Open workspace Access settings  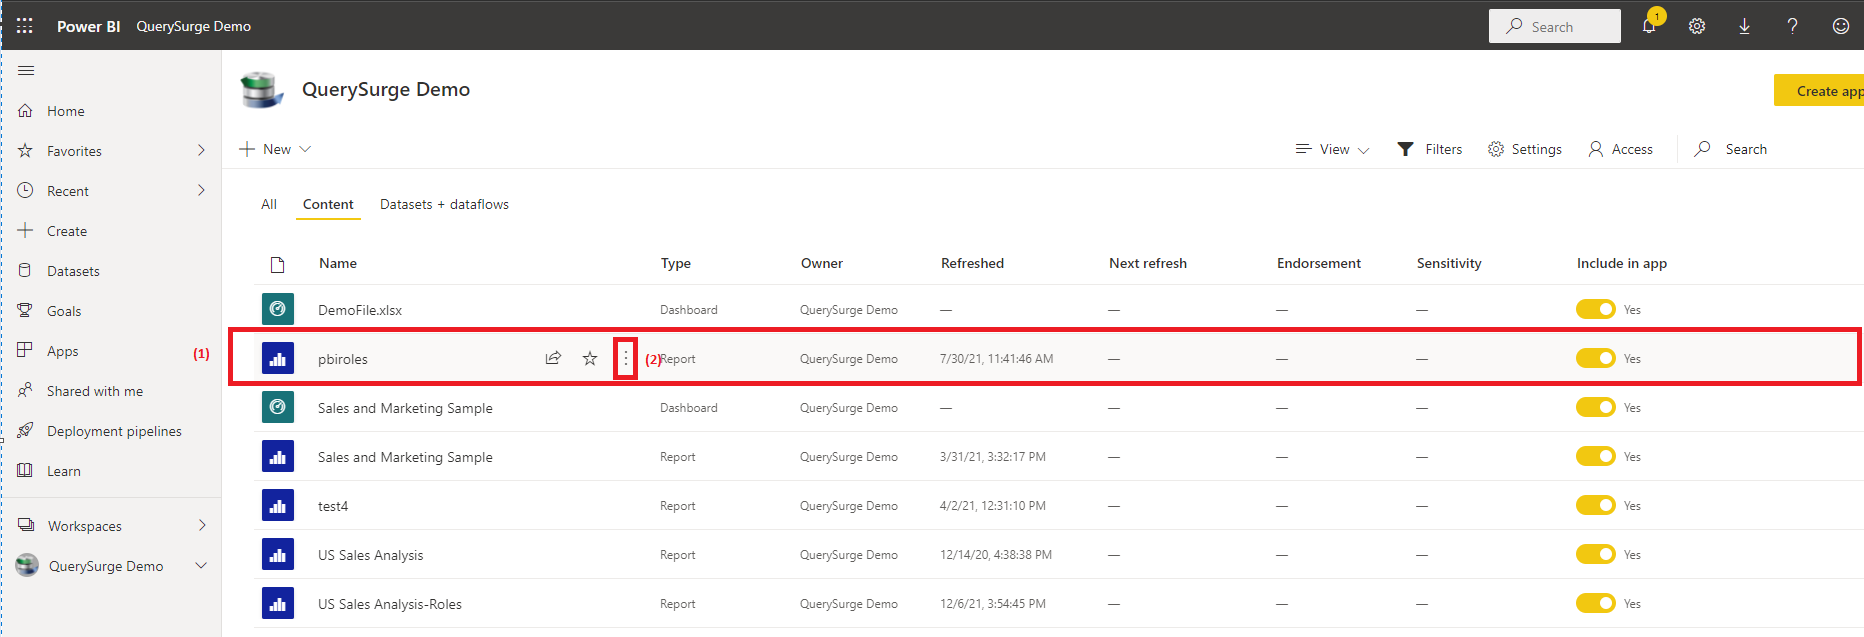(1621, 149)
